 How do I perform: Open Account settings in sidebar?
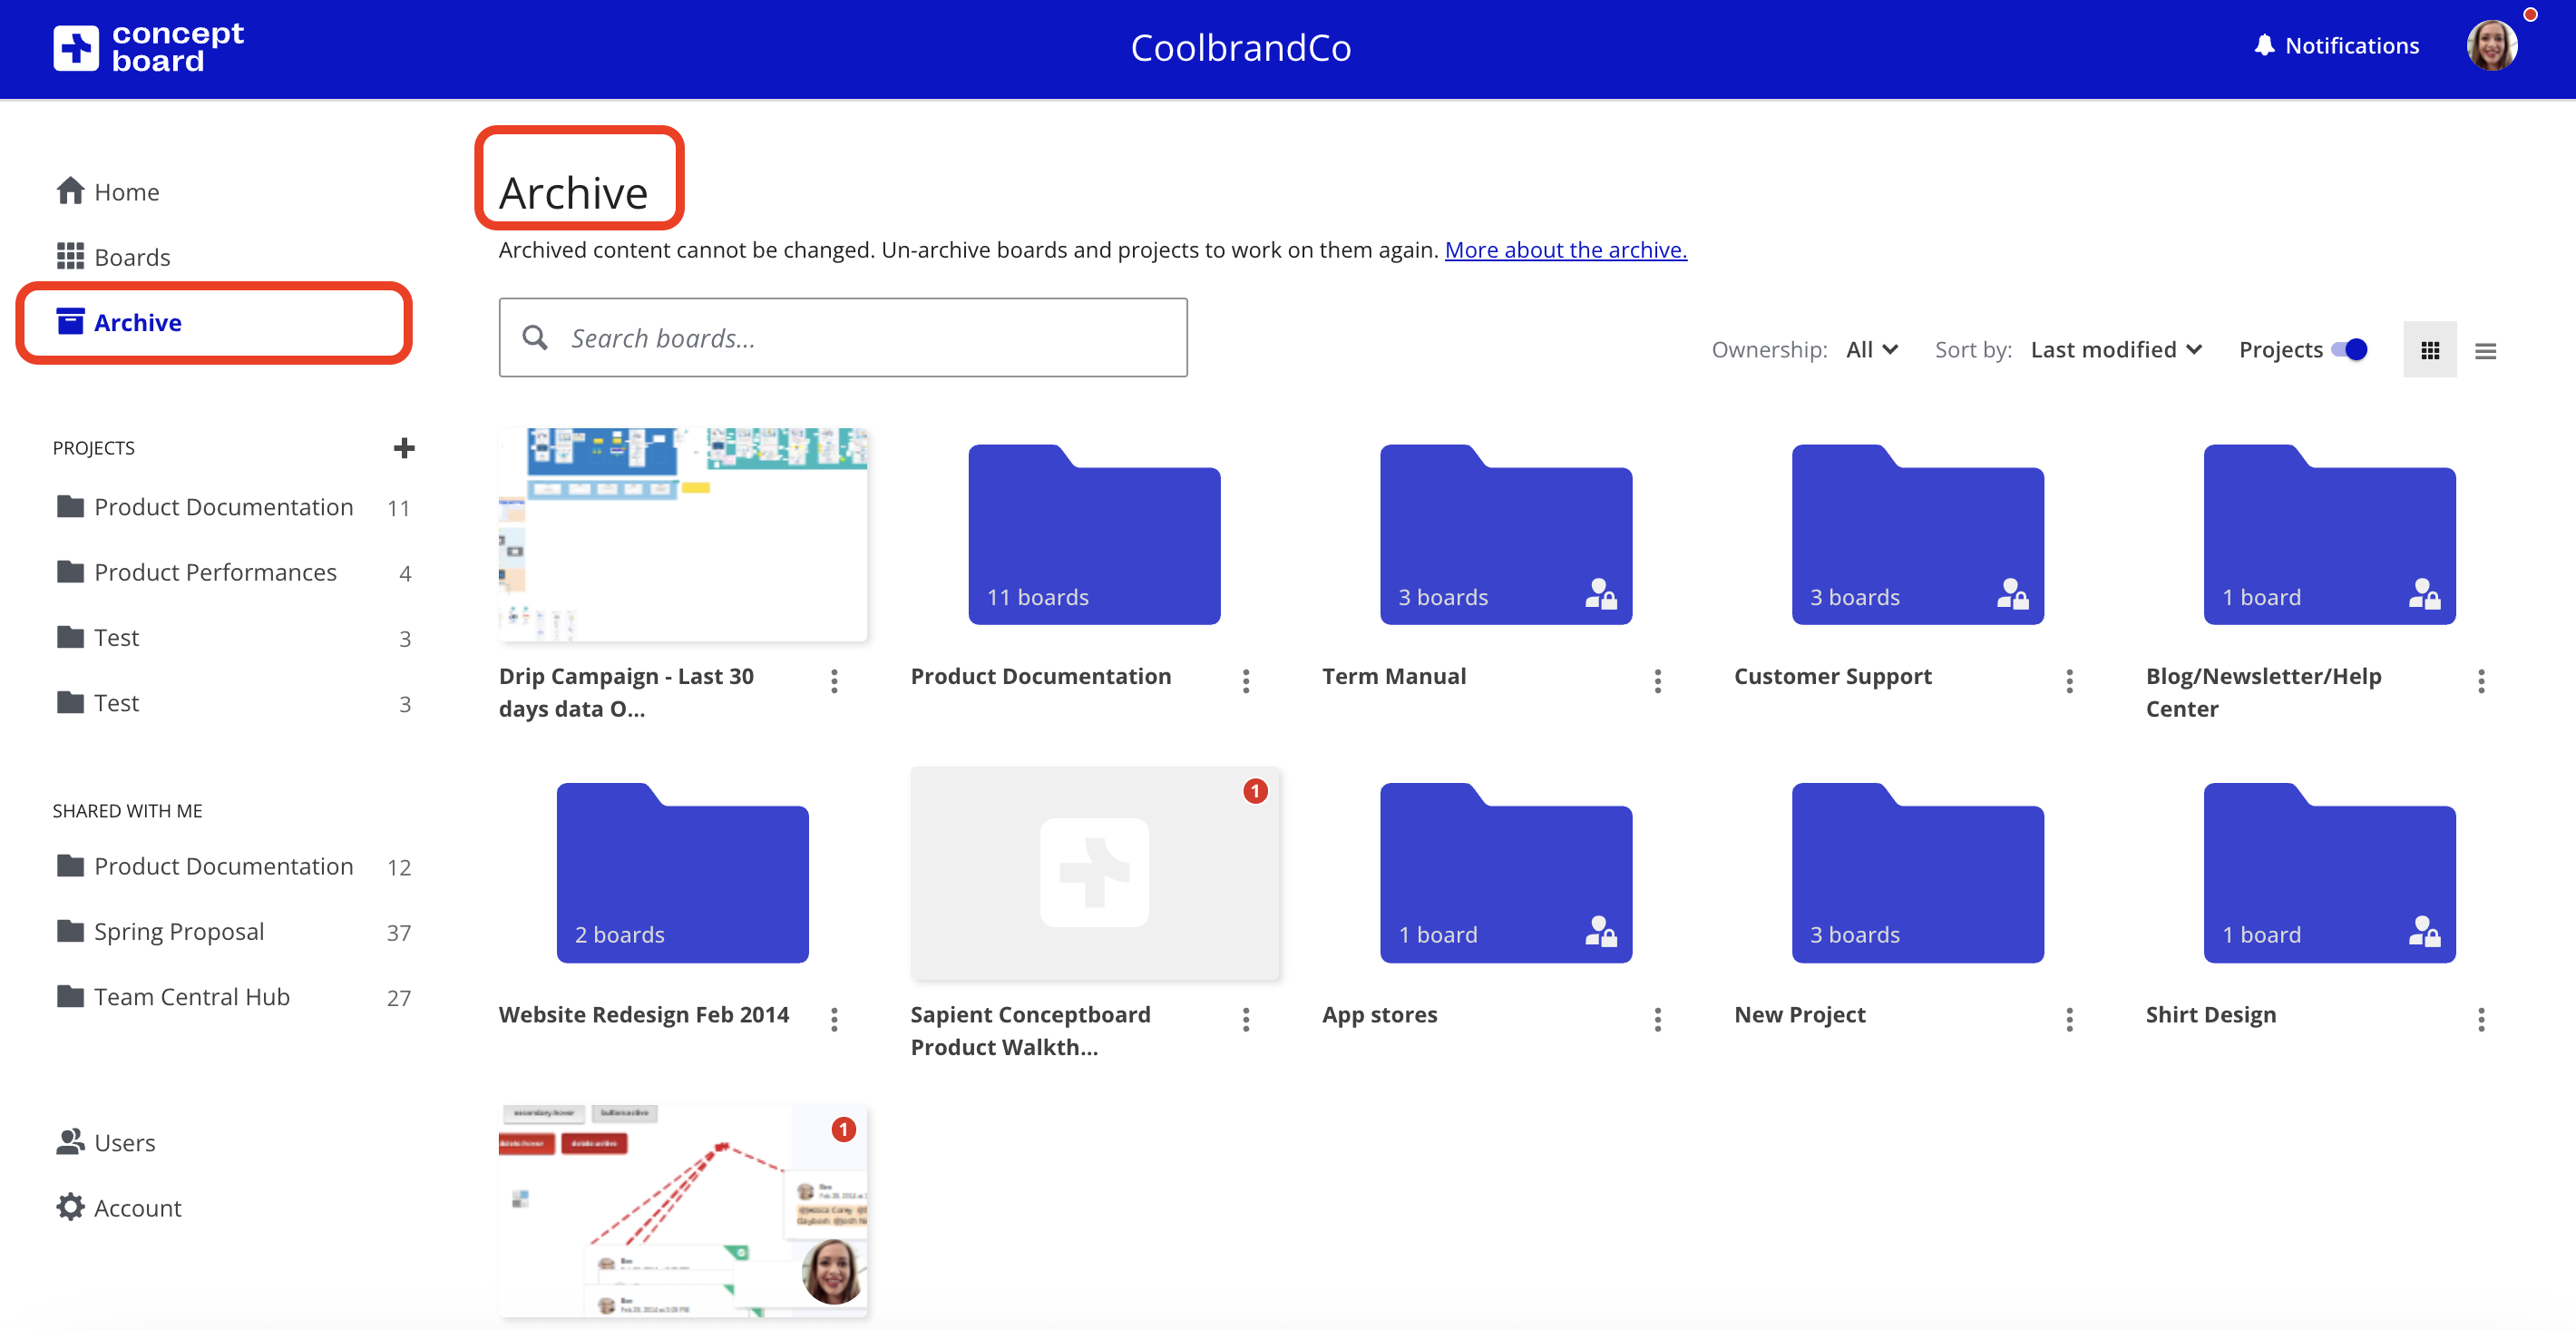[137, 1208]
